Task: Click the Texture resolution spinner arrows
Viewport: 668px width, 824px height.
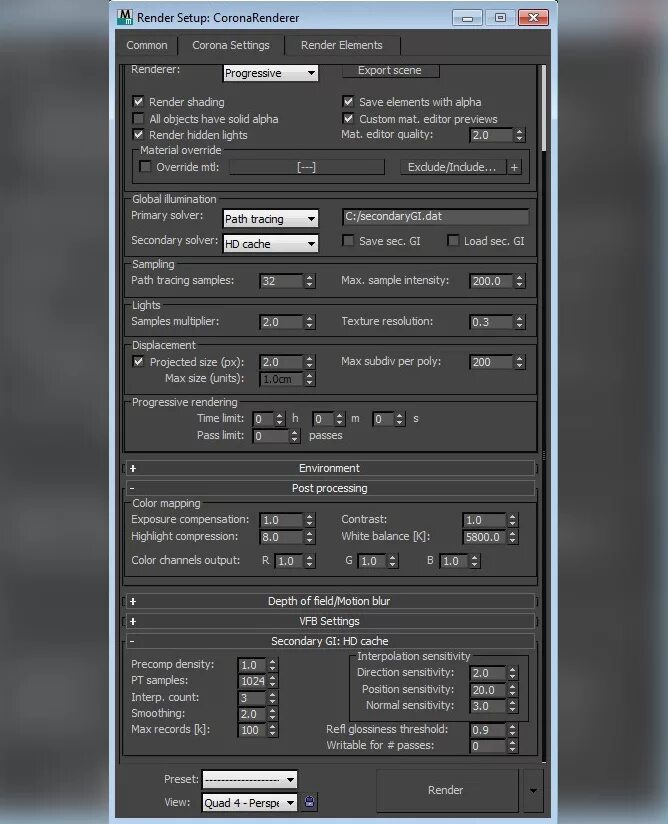Action: (x=519, y=322)
